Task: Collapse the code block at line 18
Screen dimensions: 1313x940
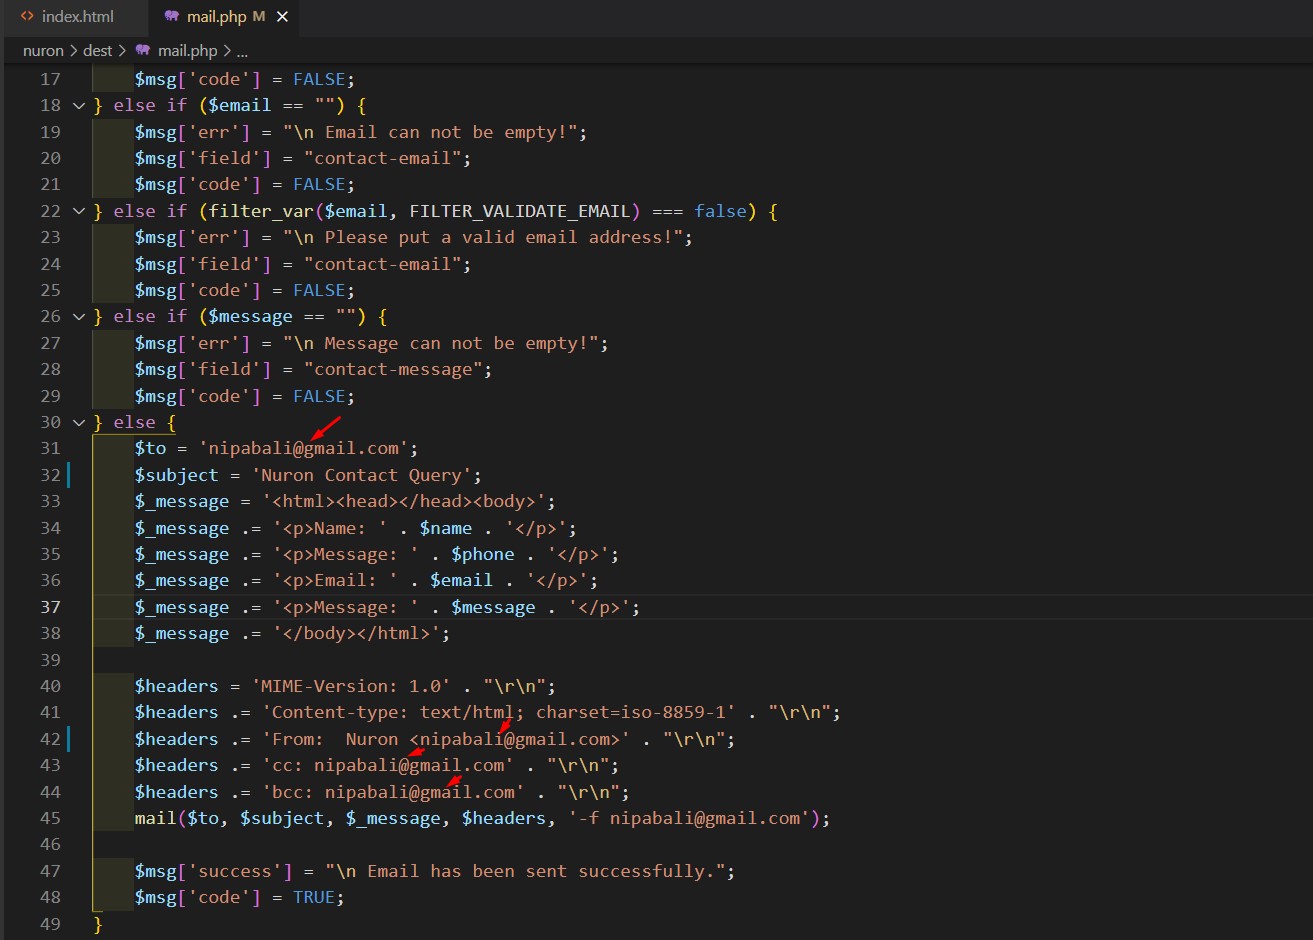Action: (79, 105)
